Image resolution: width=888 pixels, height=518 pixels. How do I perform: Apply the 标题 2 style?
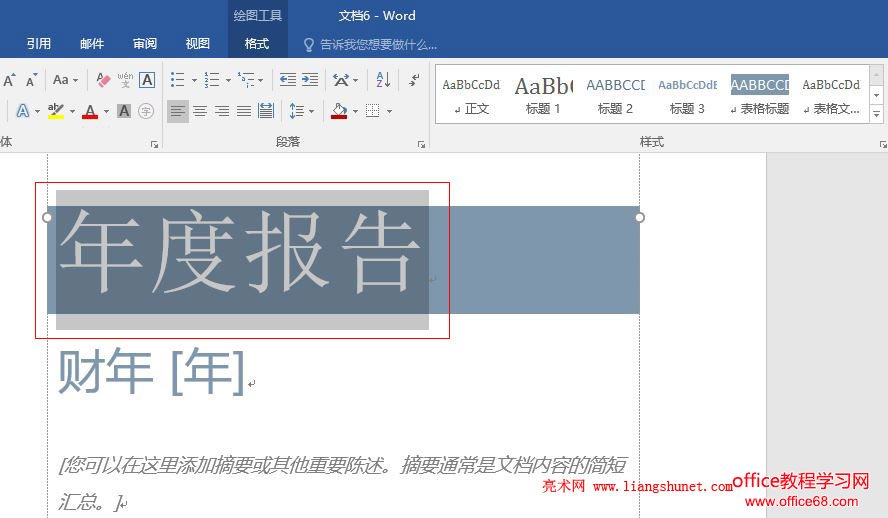point(615,95)
